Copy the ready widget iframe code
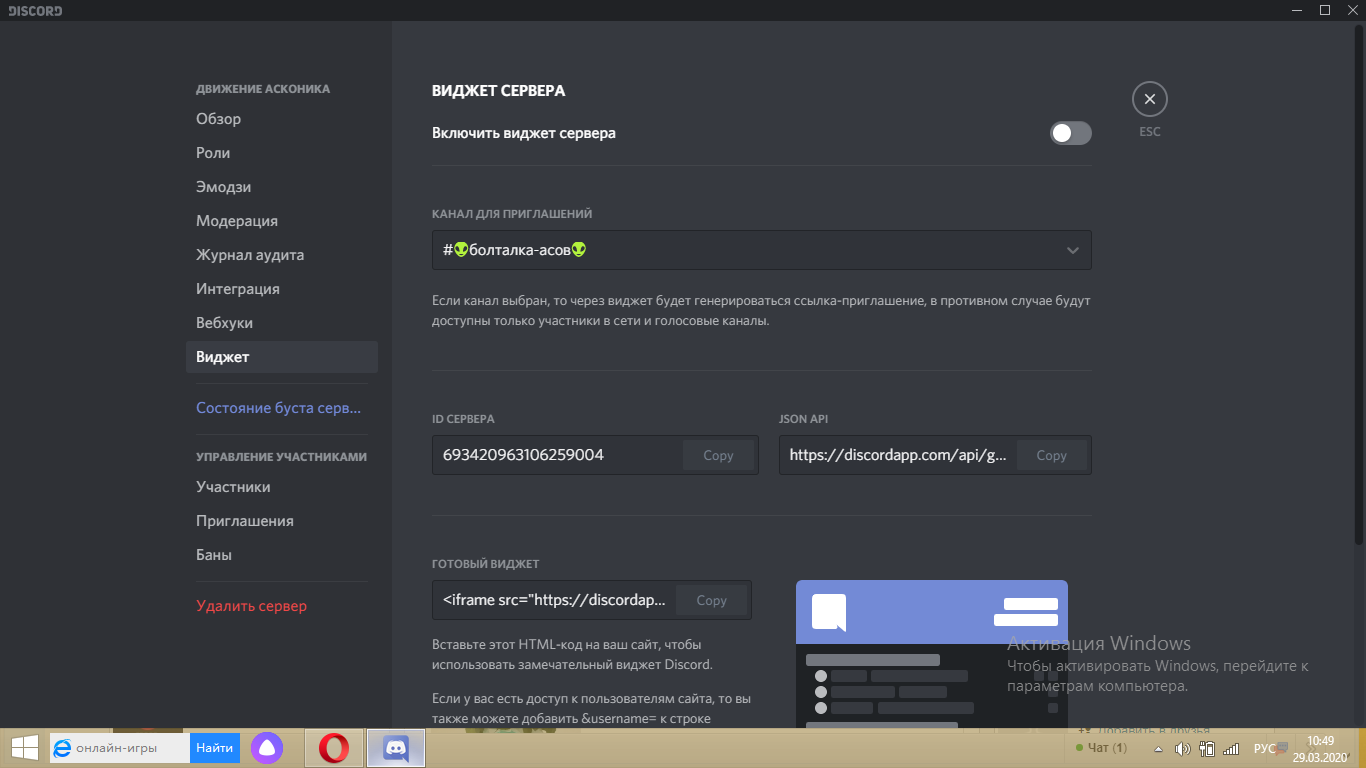This screenshot has height=768, width=1366. pos(711,600)
